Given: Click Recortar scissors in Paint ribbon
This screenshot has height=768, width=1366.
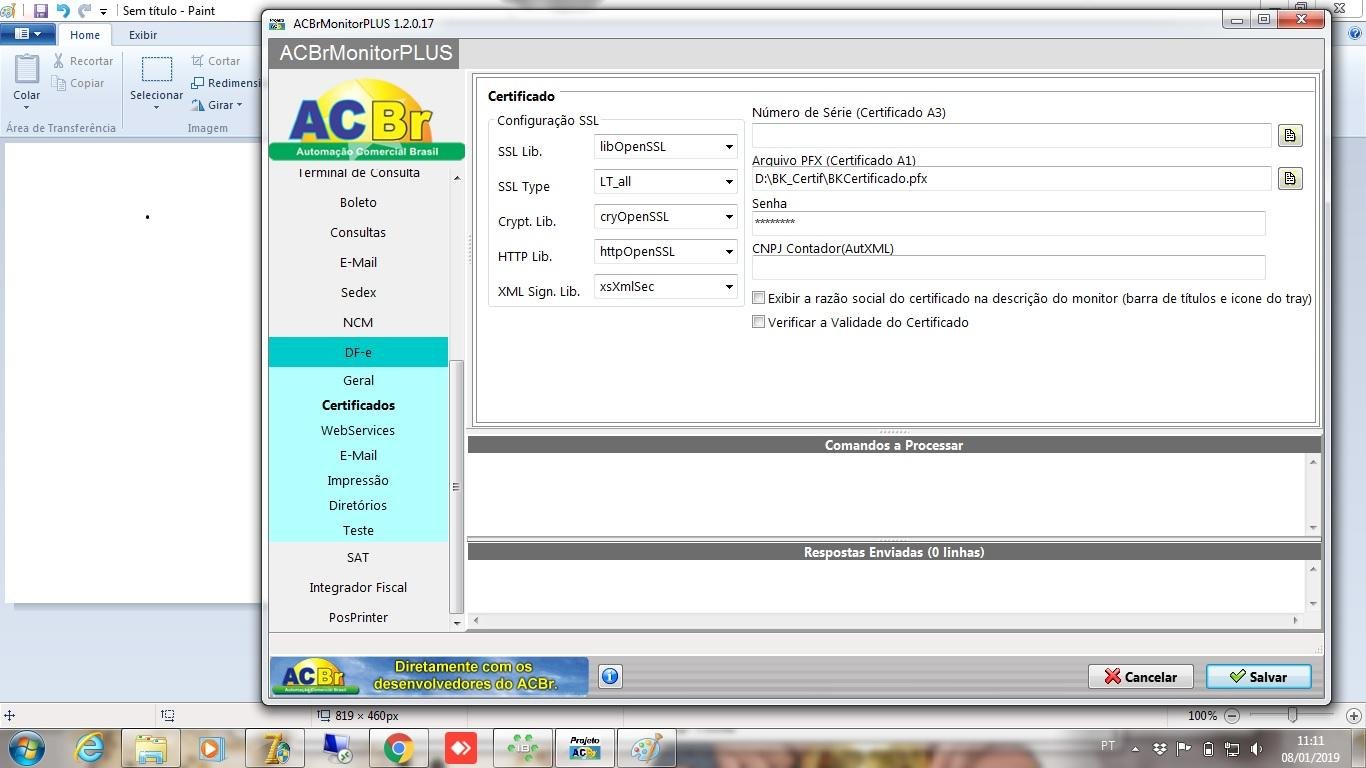Looking at the screenshot, I should [83, 61].
